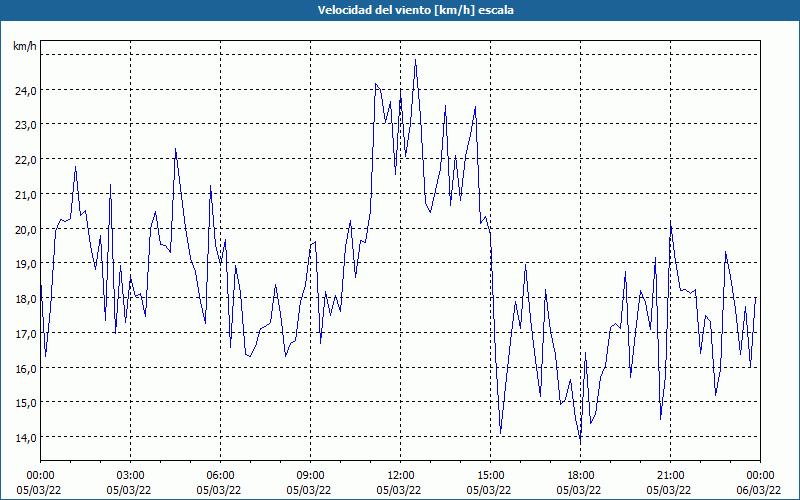Image resolution: width=800 pixels, height=500 pixels.
Task: Select the '17,0' y-axis label
Action: coord(25,333)
